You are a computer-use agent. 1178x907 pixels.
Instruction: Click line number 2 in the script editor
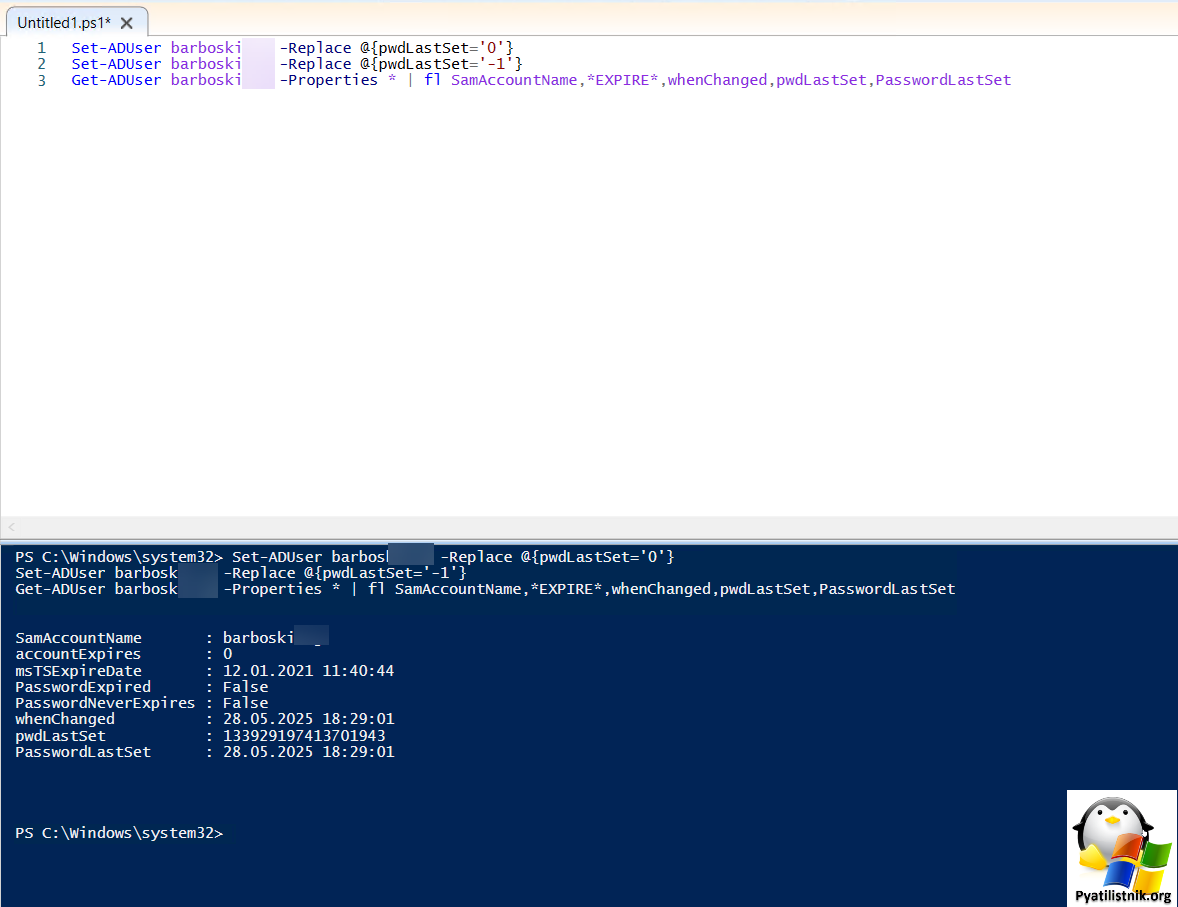click(x=41, y=64)
